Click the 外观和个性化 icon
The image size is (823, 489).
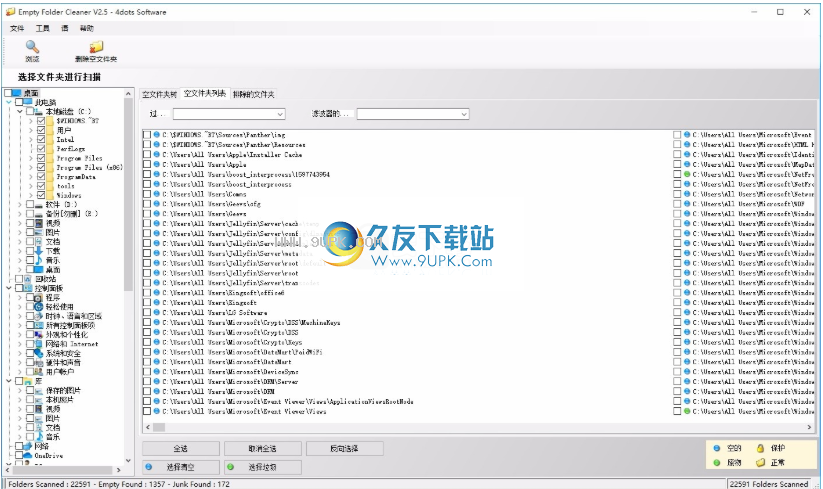click(39, 335)
